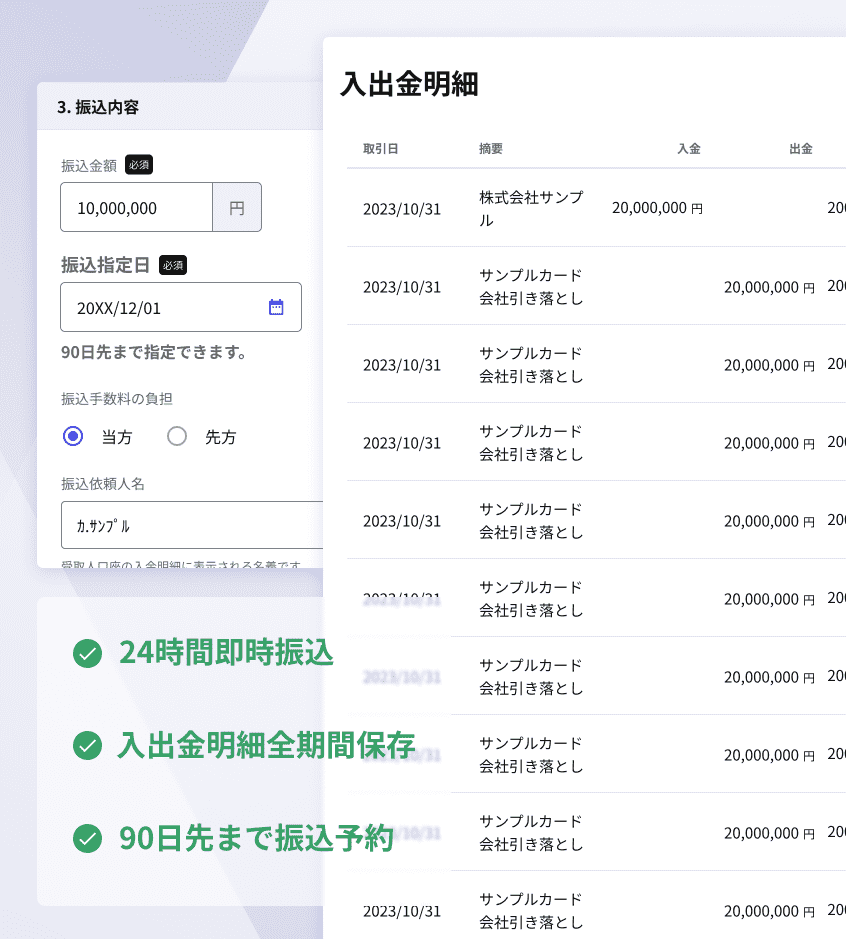
Task: Click 2023/10/31 date in last table row
Action: point(402,911)
